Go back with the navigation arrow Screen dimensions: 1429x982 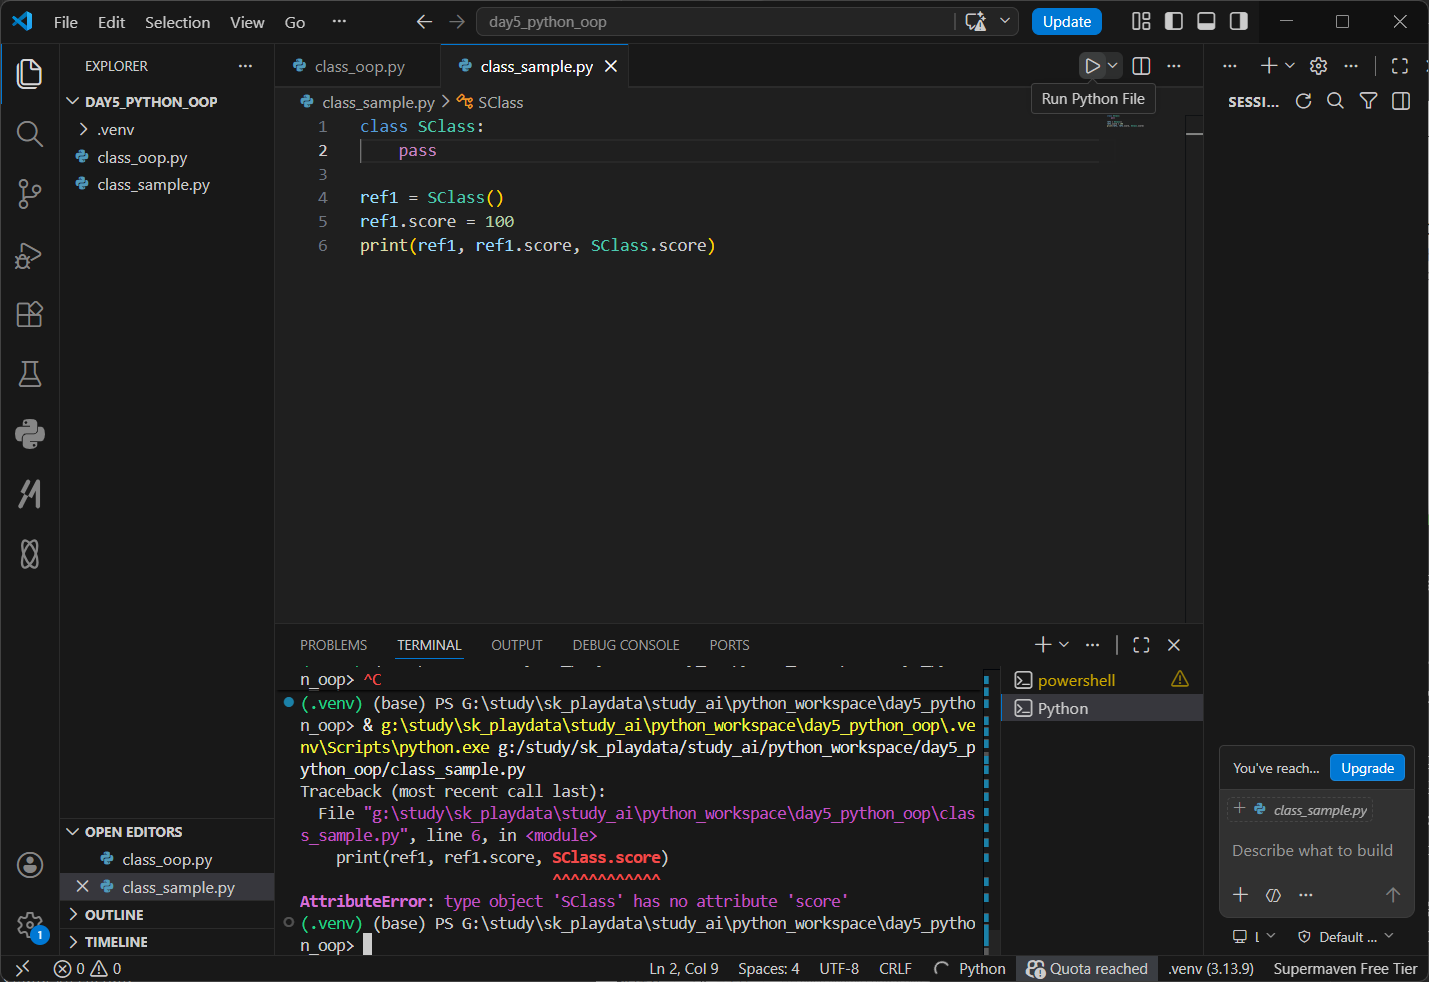[x=424, y=22]
